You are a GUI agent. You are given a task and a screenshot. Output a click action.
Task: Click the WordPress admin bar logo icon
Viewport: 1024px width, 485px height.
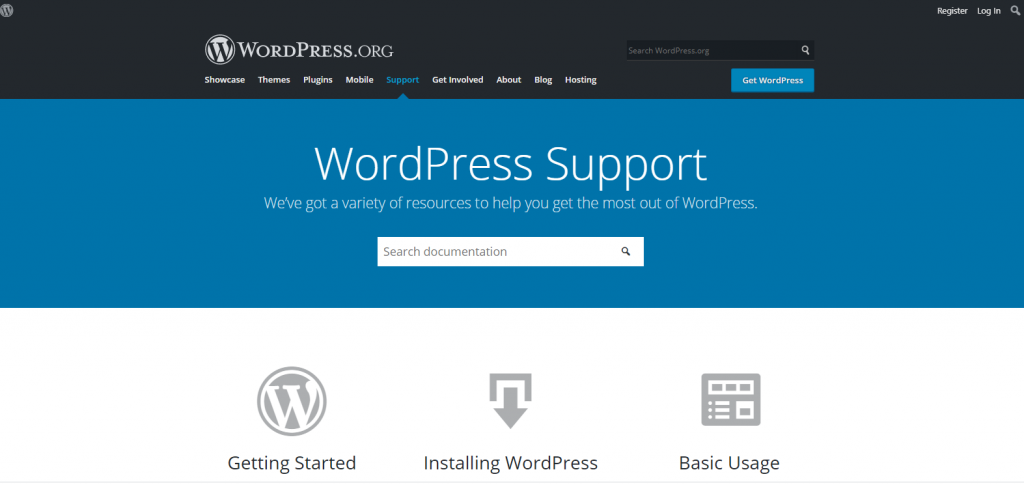click(x=7, y=10)
